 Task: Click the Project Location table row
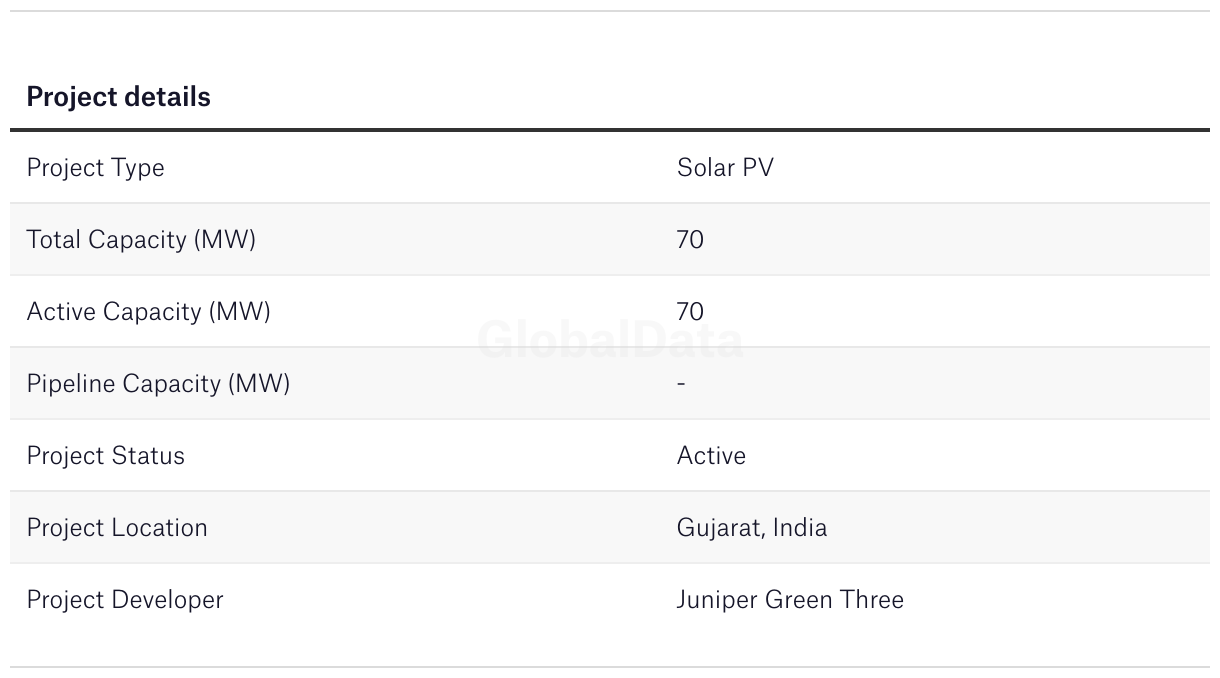610,527
